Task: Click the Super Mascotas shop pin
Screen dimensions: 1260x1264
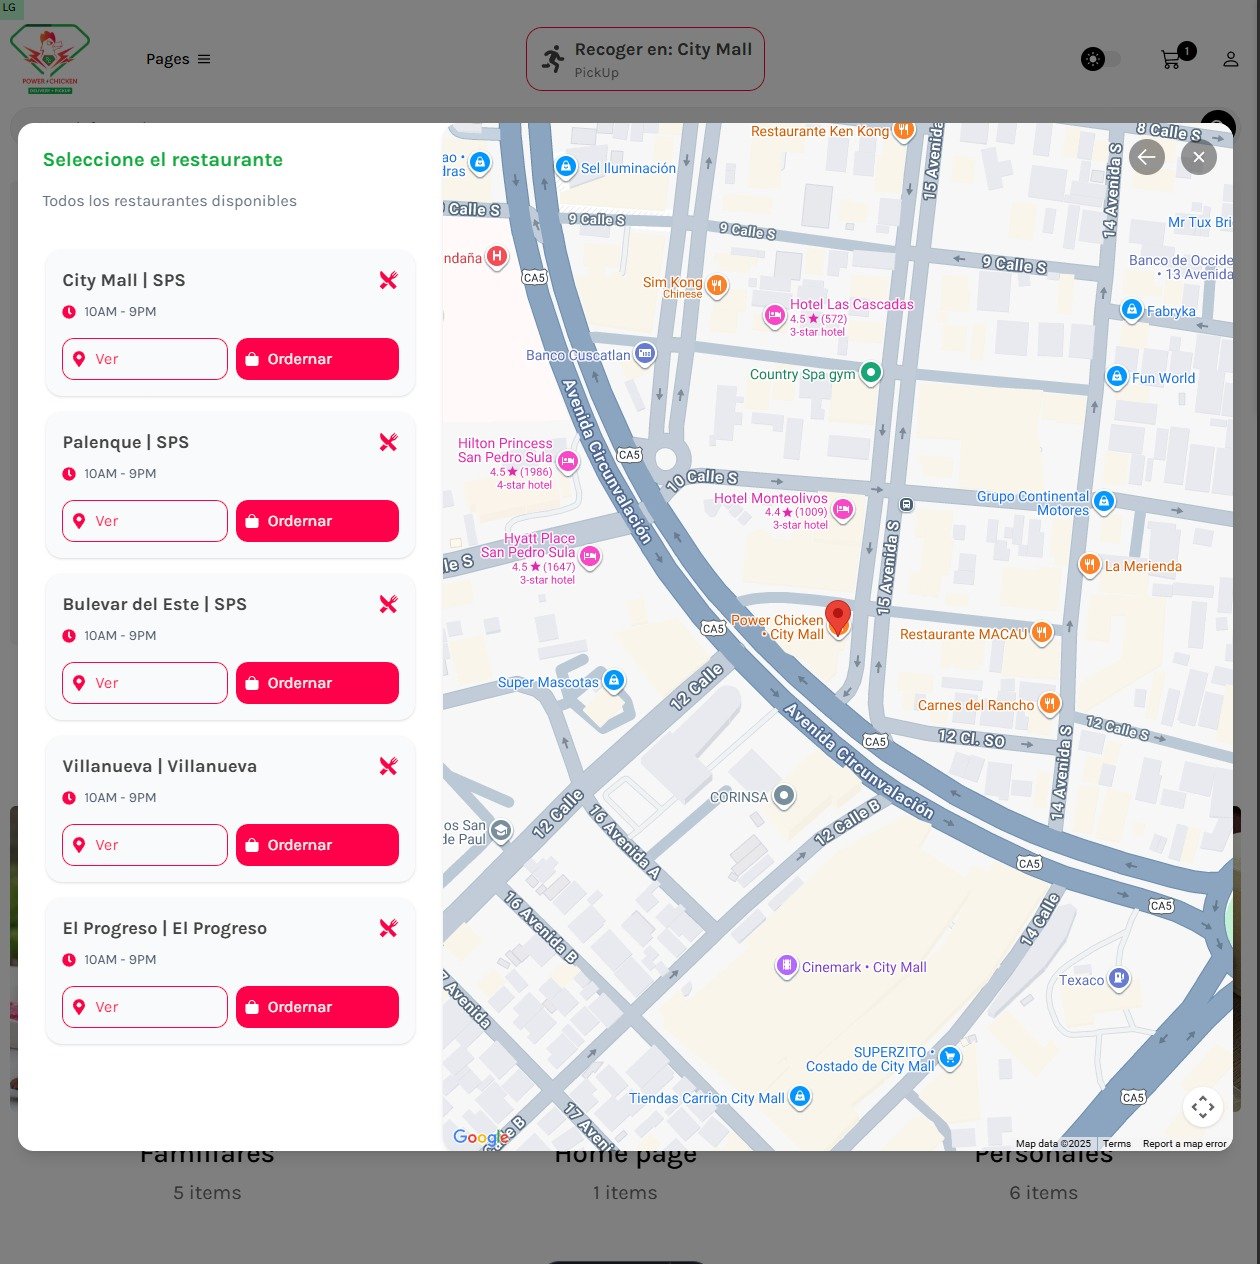Action: tap(614, 681)
